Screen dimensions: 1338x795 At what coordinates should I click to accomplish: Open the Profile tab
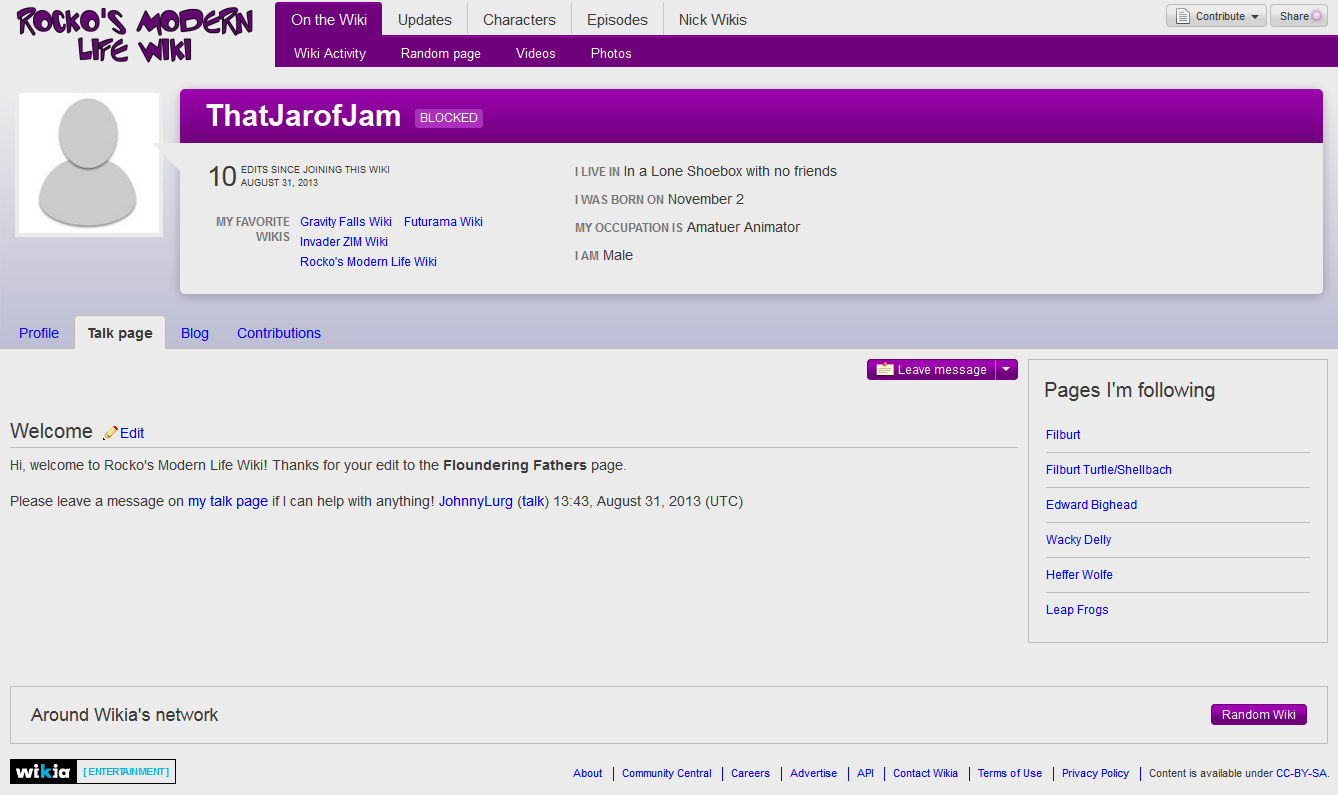(39, 333)
